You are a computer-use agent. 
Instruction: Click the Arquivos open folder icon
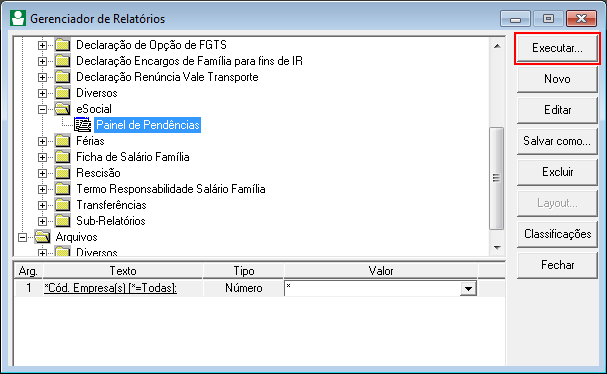(x=42, y=237)
